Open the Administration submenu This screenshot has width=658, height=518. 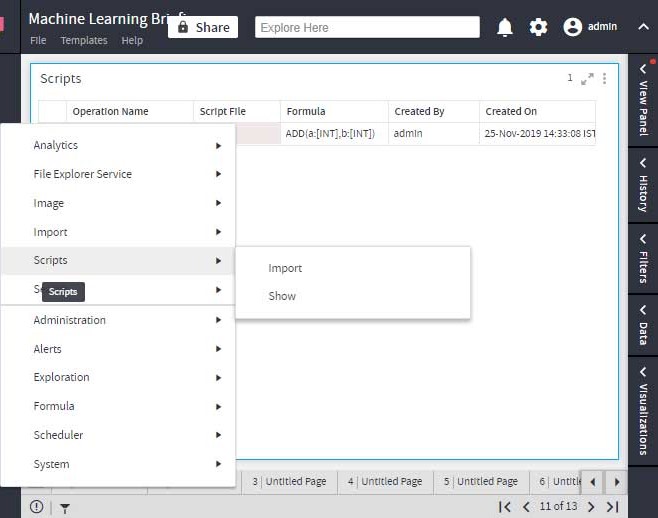click(x=118, y=320)
